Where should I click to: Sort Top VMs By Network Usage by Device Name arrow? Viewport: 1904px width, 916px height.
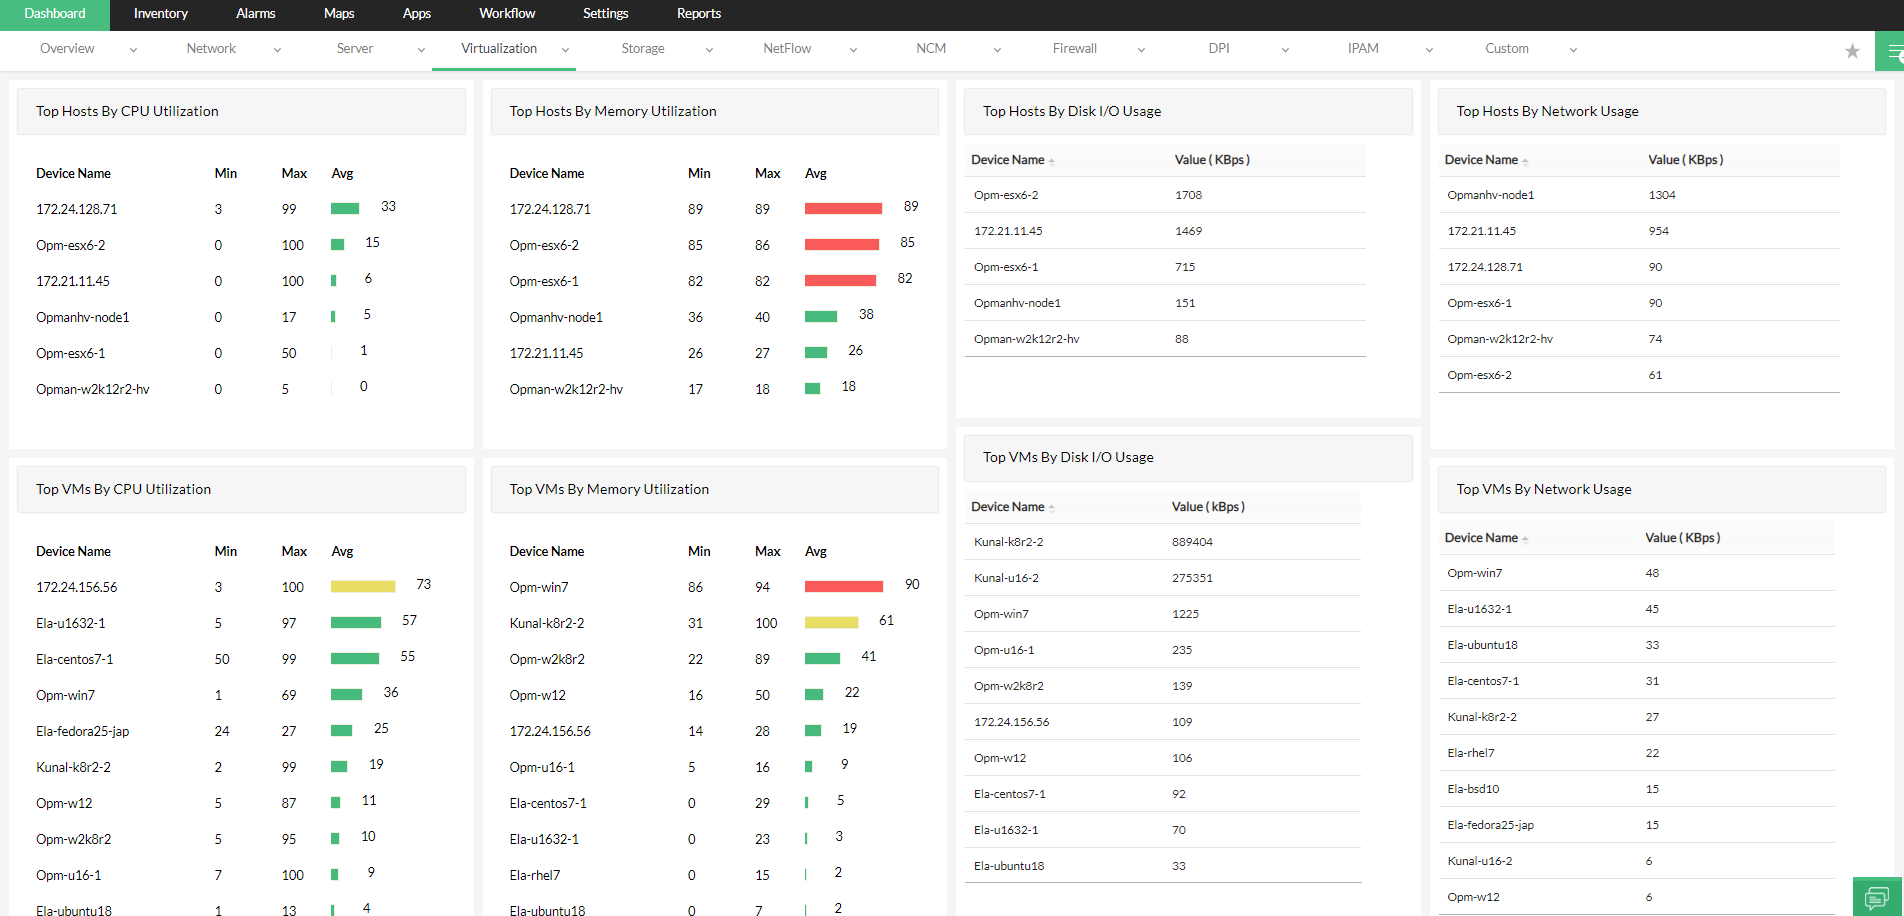pos(1525,539)
